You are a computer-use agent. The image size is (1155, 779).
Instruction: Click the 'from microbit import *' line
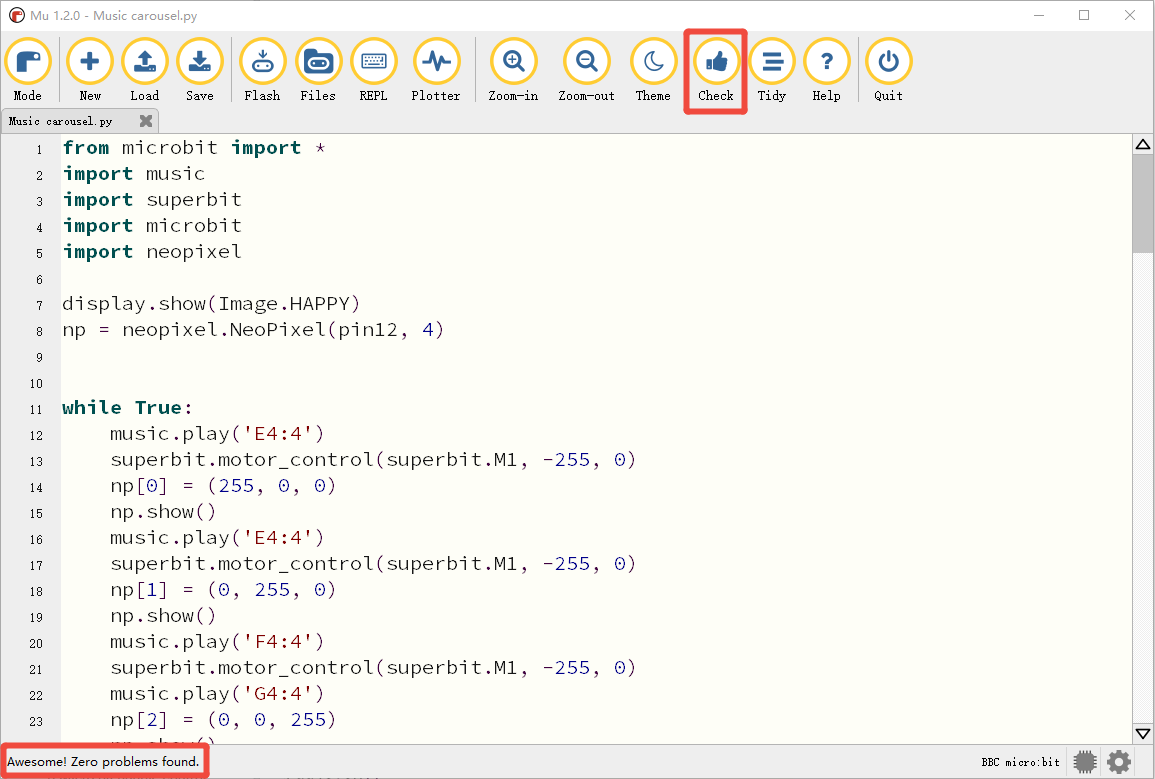(x=194, y=148)
